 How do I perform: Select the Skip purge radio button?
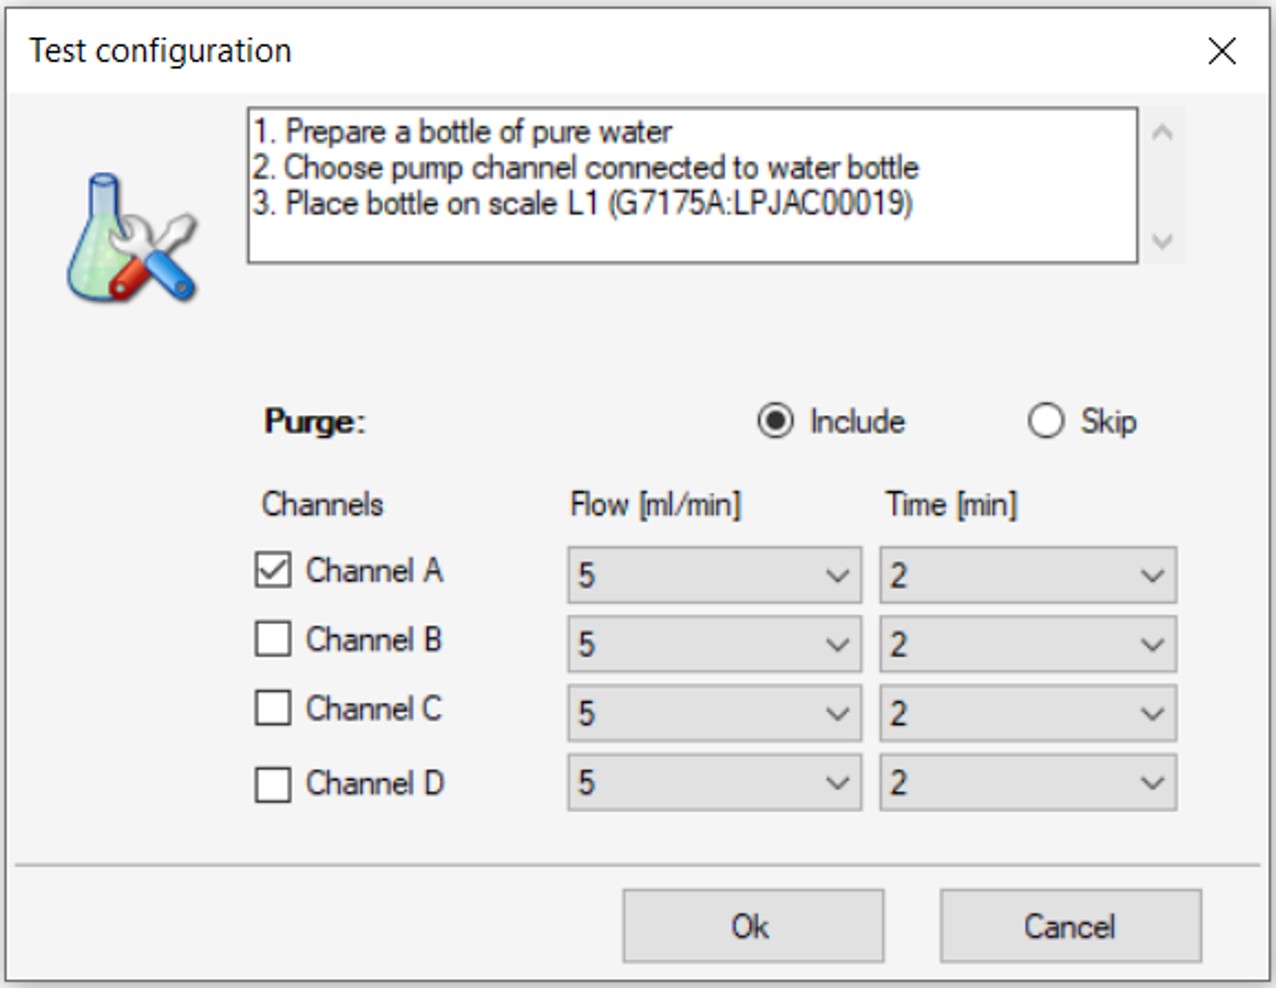1049,421
